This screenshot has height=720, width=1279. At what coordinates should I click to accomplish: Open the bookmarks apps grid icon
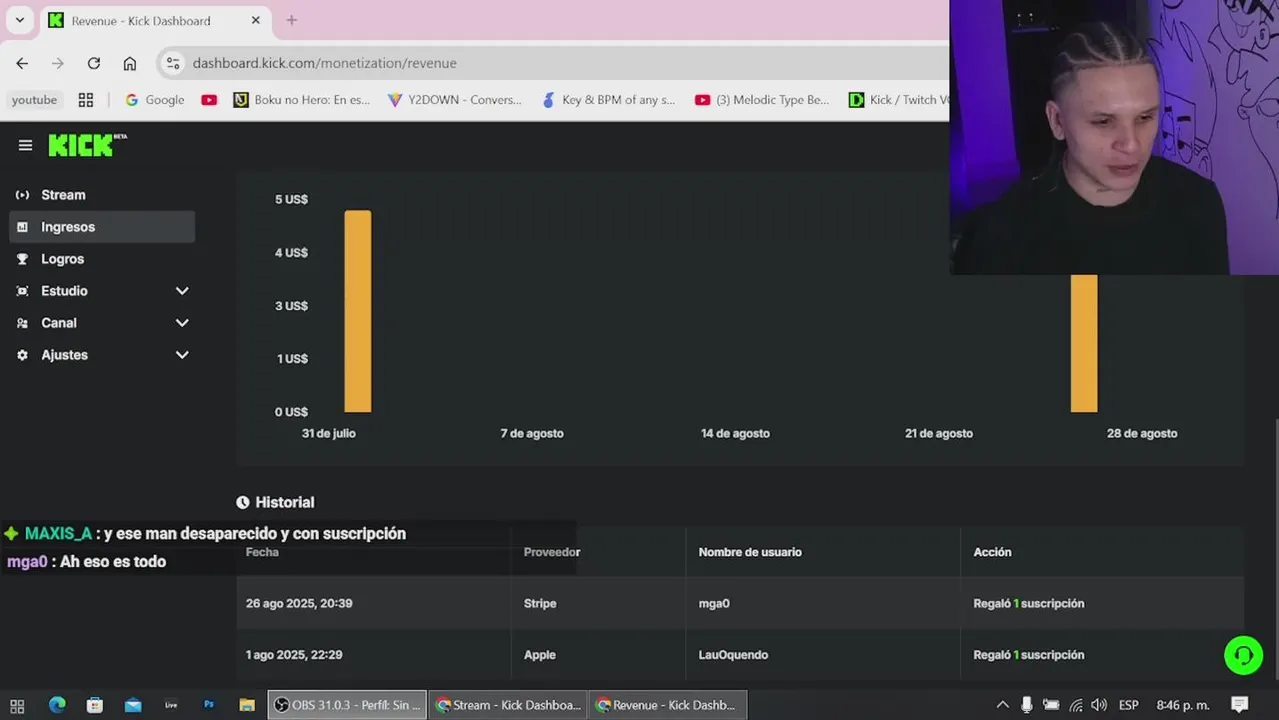click(x=86, y=100)
